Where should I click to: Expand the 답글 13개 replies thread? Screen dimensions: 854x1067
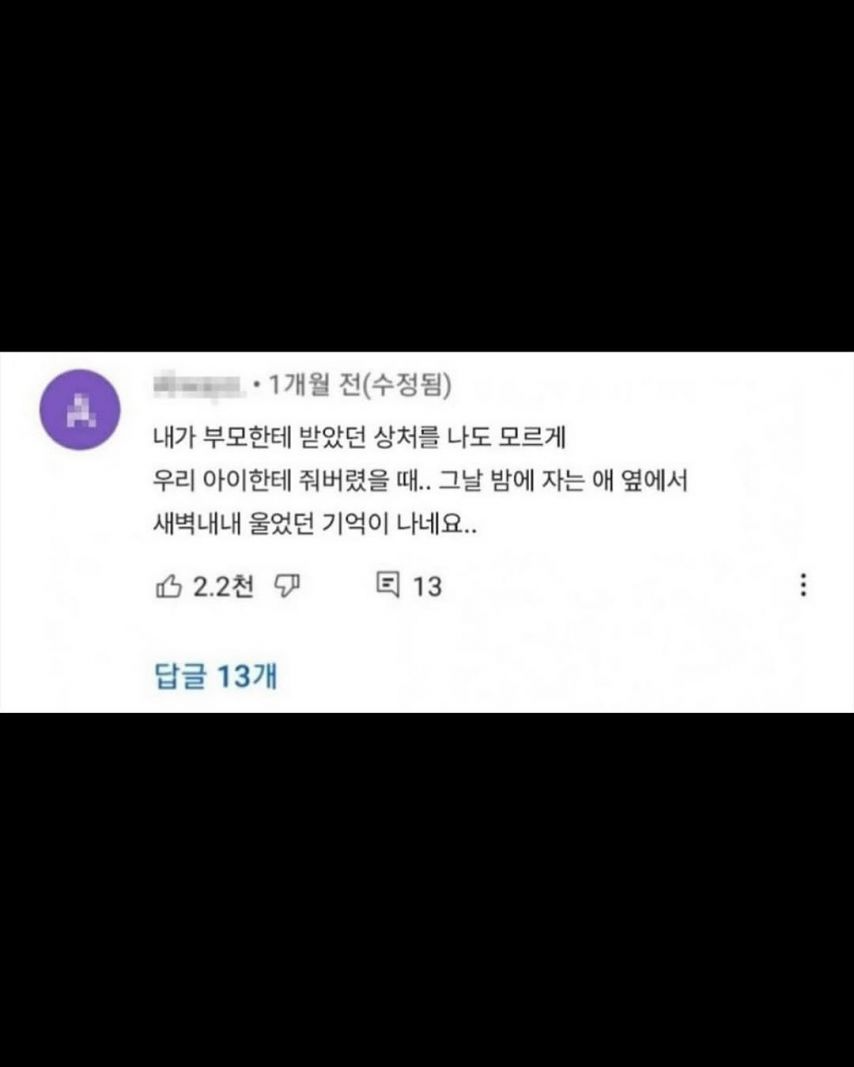[216, 675]
